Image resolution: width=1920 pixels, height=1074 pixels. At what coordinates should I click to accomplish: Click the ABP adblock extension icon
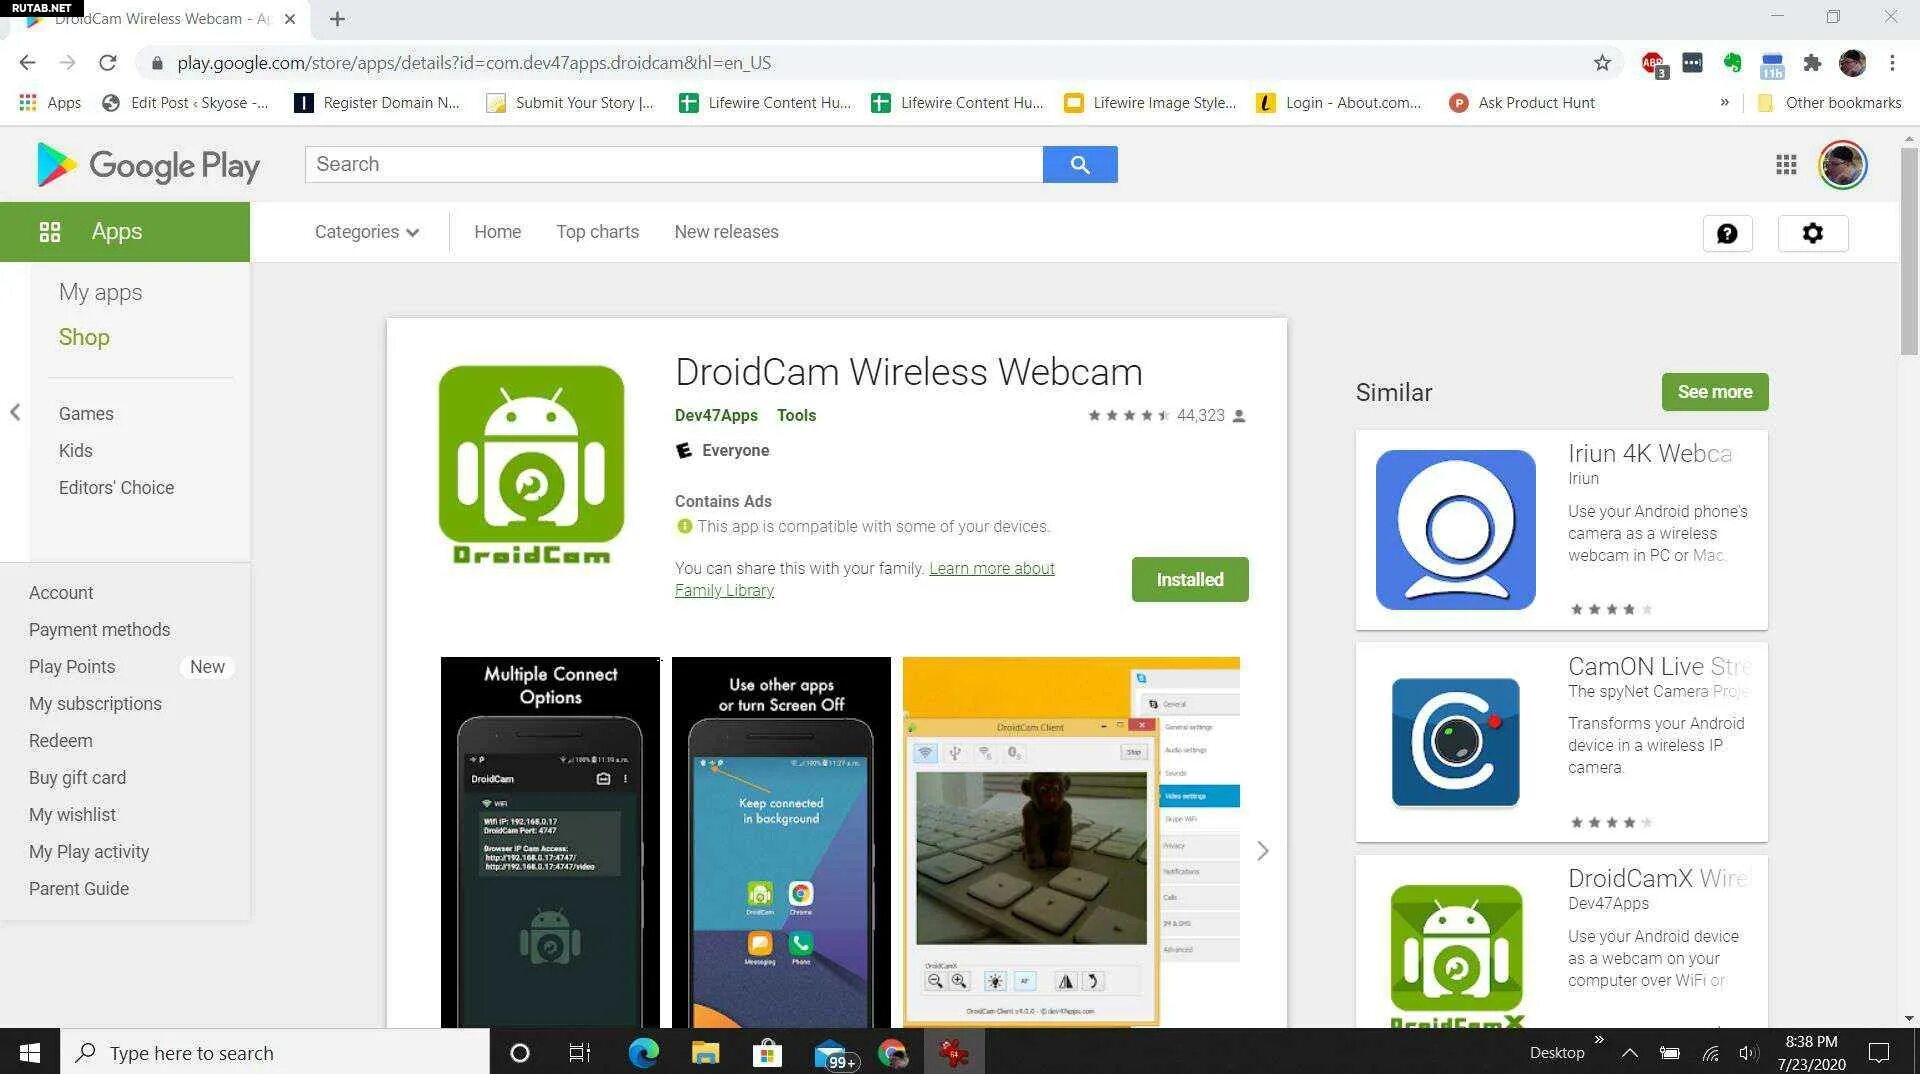[x=1654, y=64]
